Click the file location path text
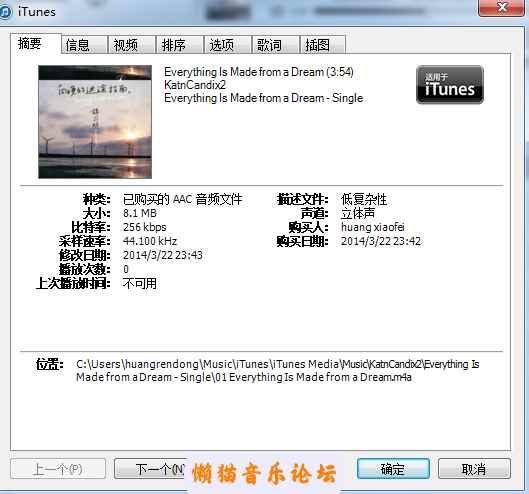This screenshot has height=494, width=529. [x=277, y=370]
